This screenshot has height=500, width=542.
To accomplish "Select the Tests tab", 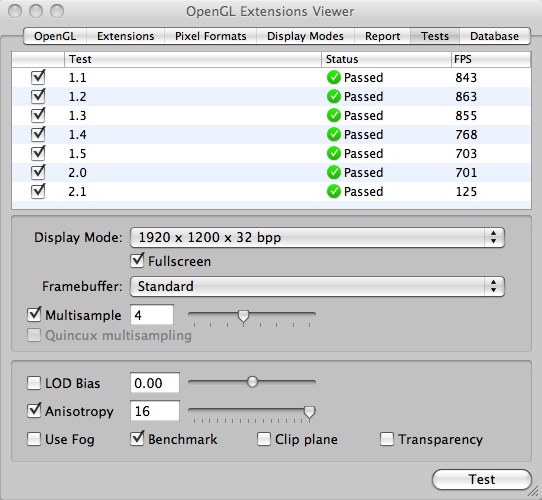I will coord(435,36).
